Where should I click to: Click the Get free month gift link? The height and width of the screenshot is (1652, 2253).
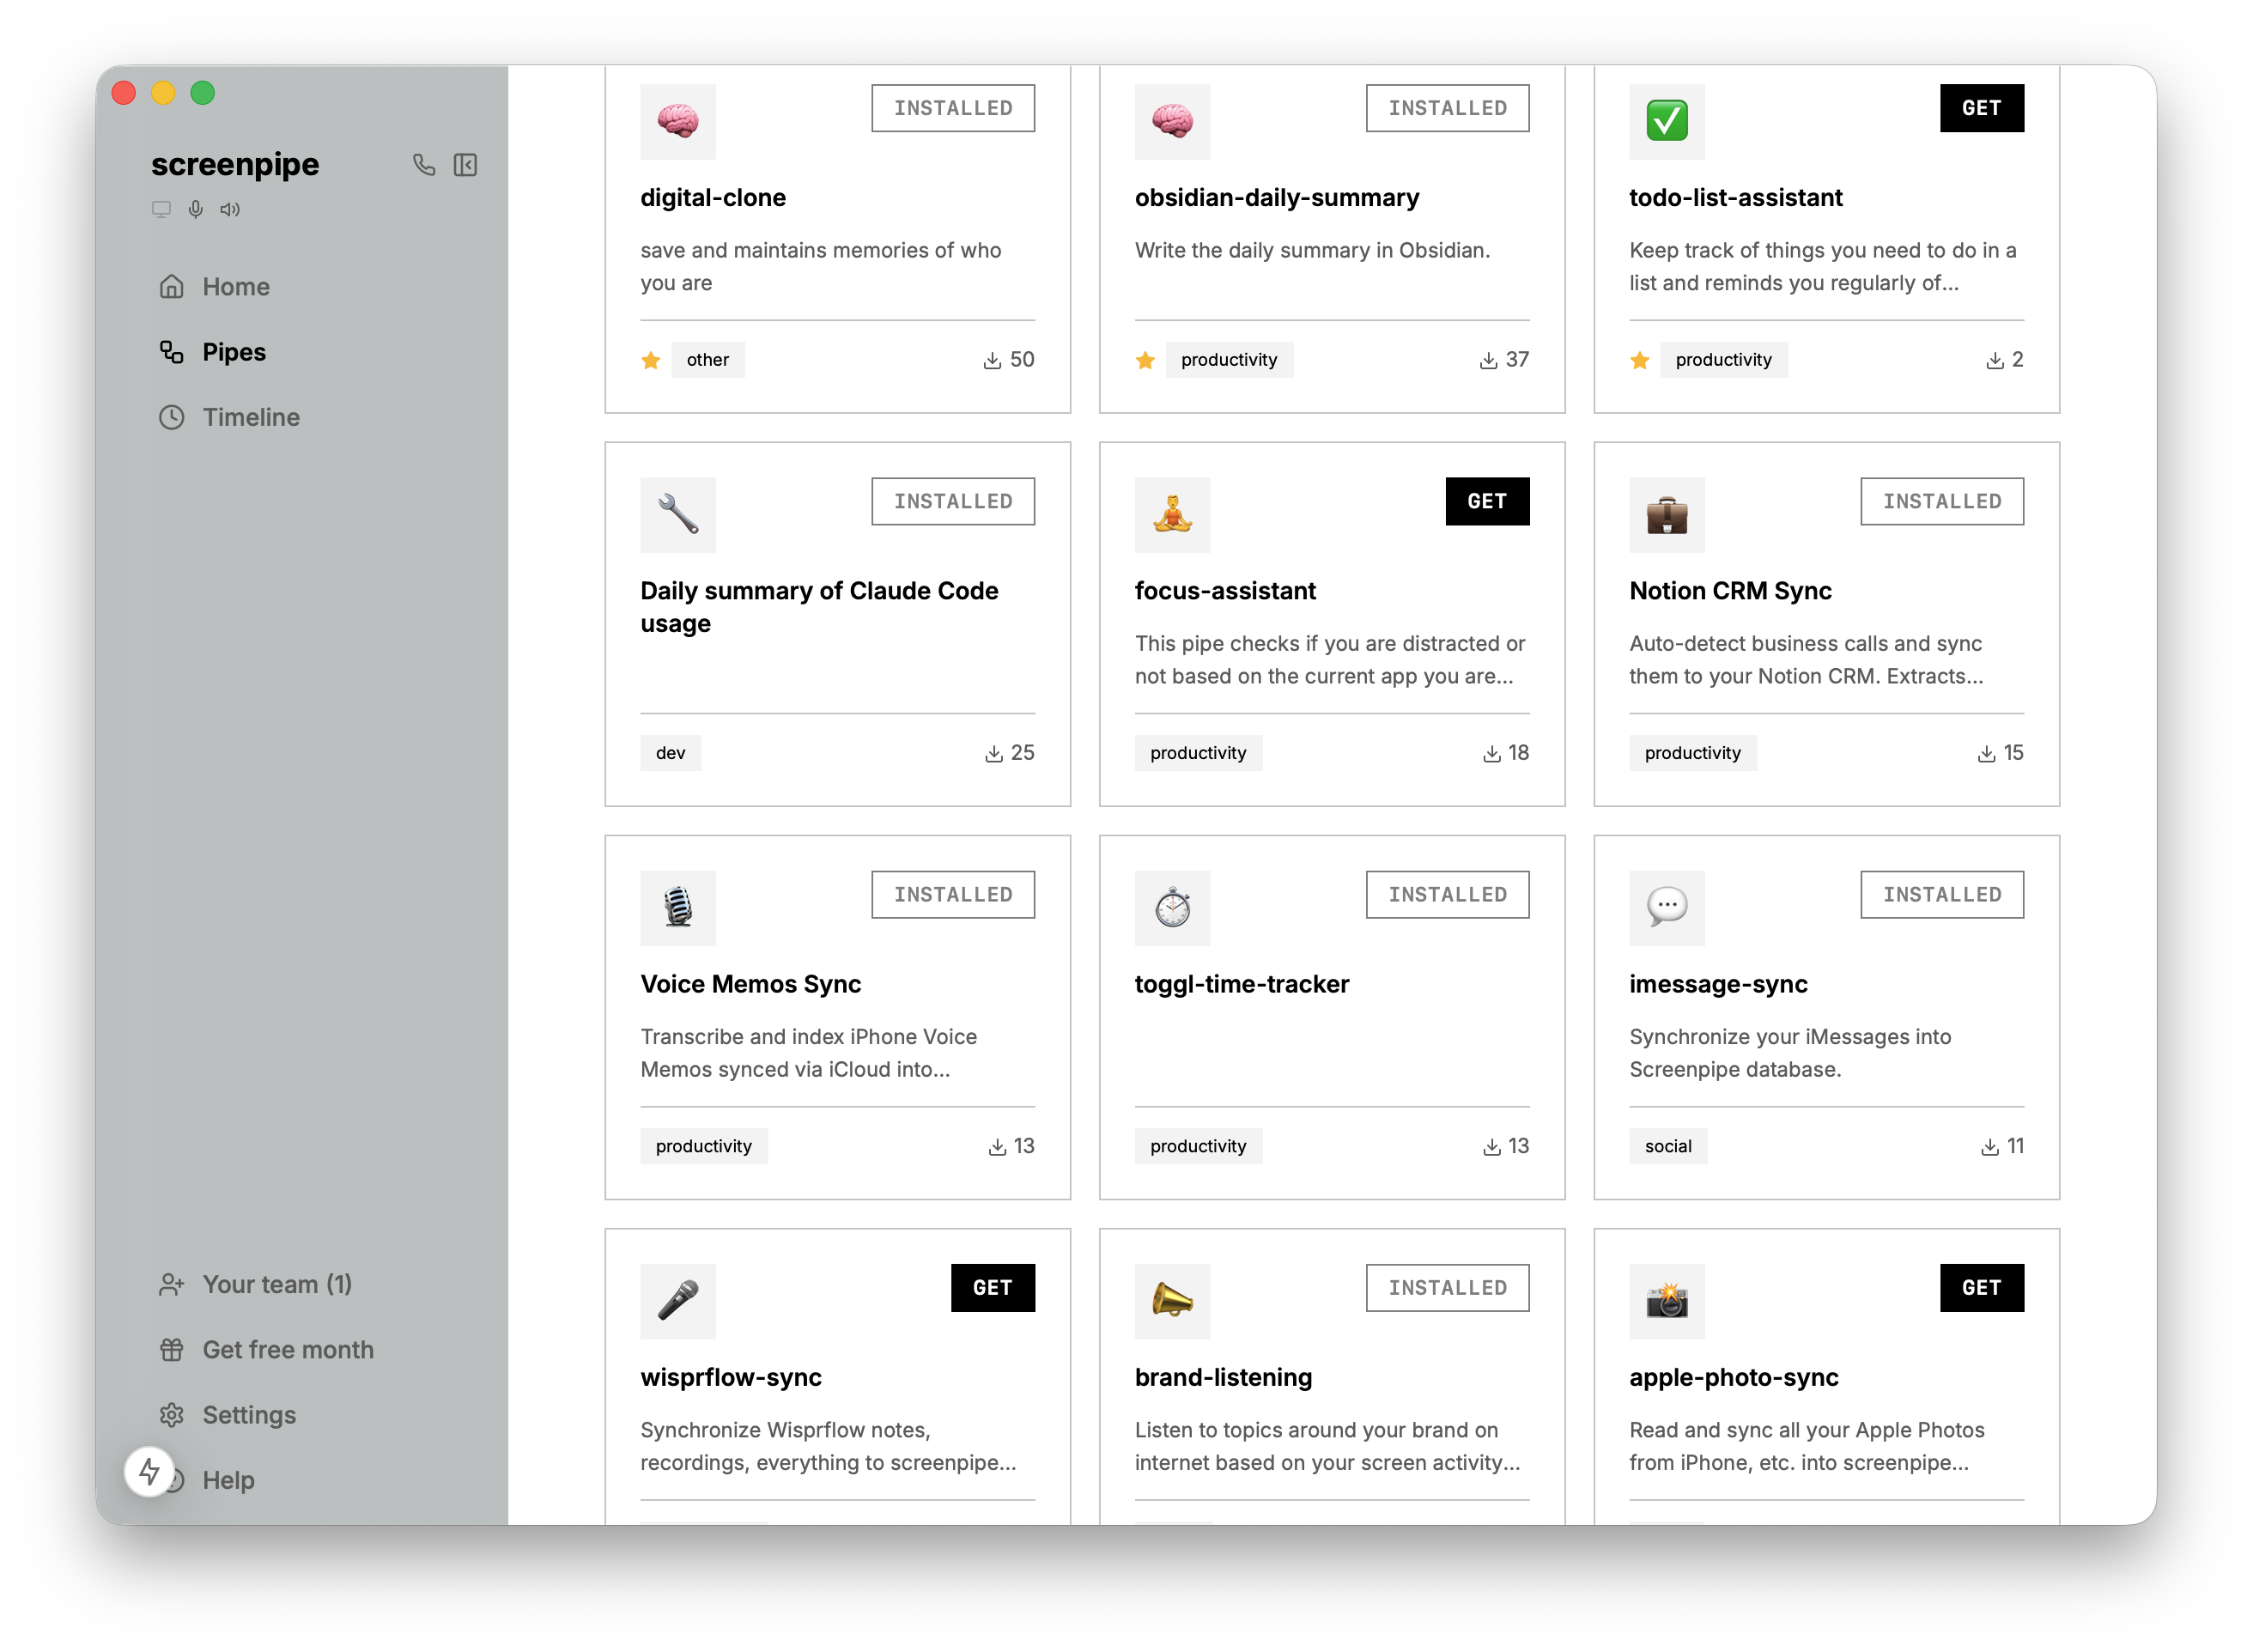287,1349
